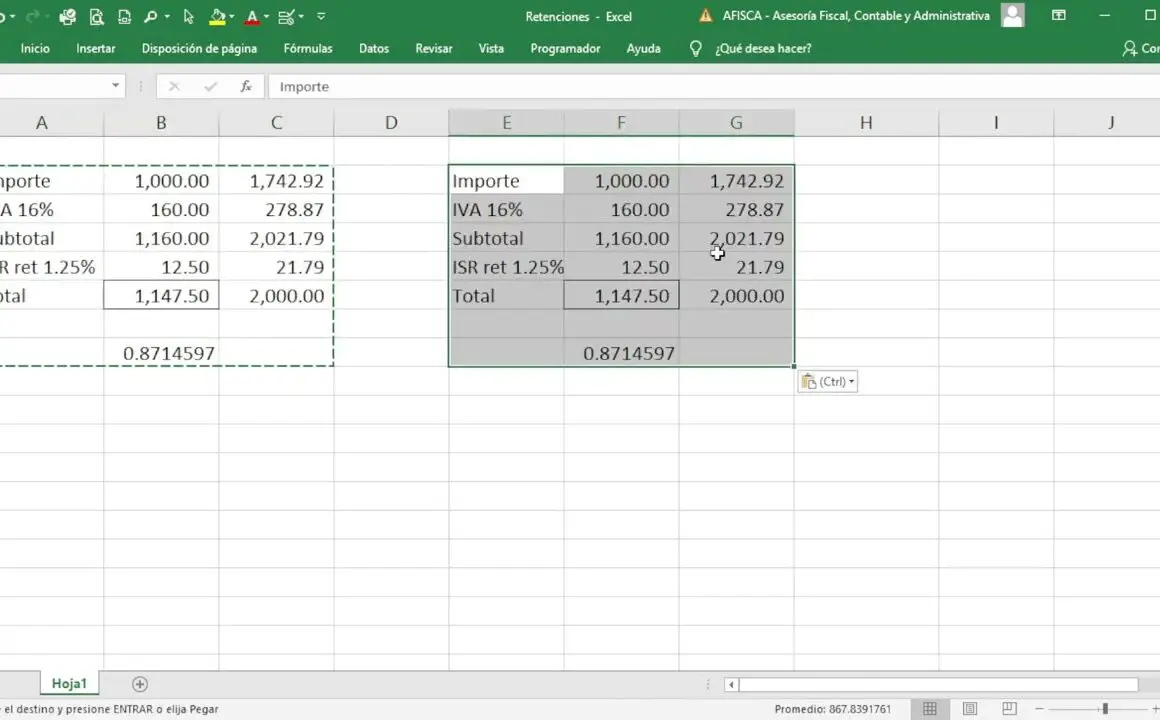1160x720 pixels.
Task: Click the Name Box field
Action: click(53, 86)
